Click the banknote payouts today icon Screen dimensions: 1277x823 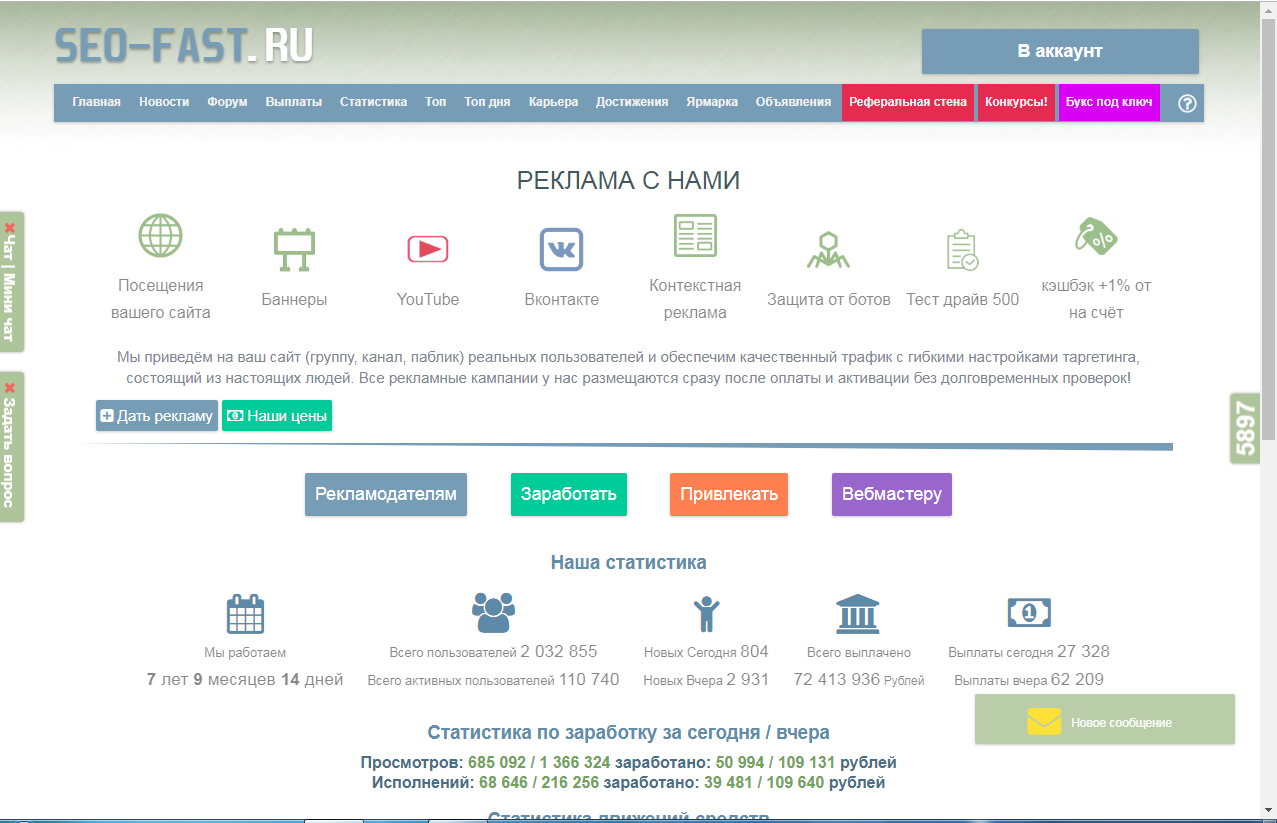[1029, 612]
